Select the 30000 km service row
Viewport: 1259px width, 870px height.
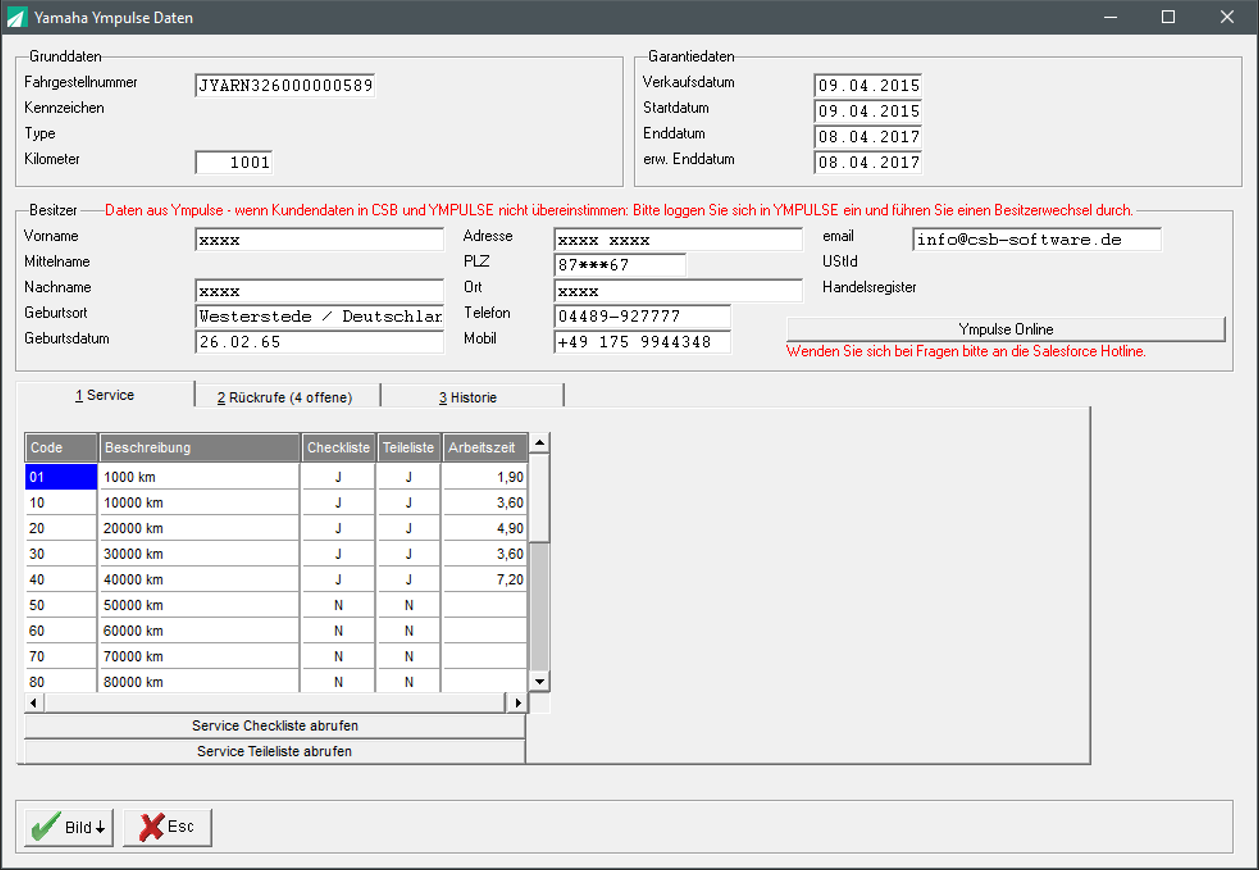click(276, 554)
